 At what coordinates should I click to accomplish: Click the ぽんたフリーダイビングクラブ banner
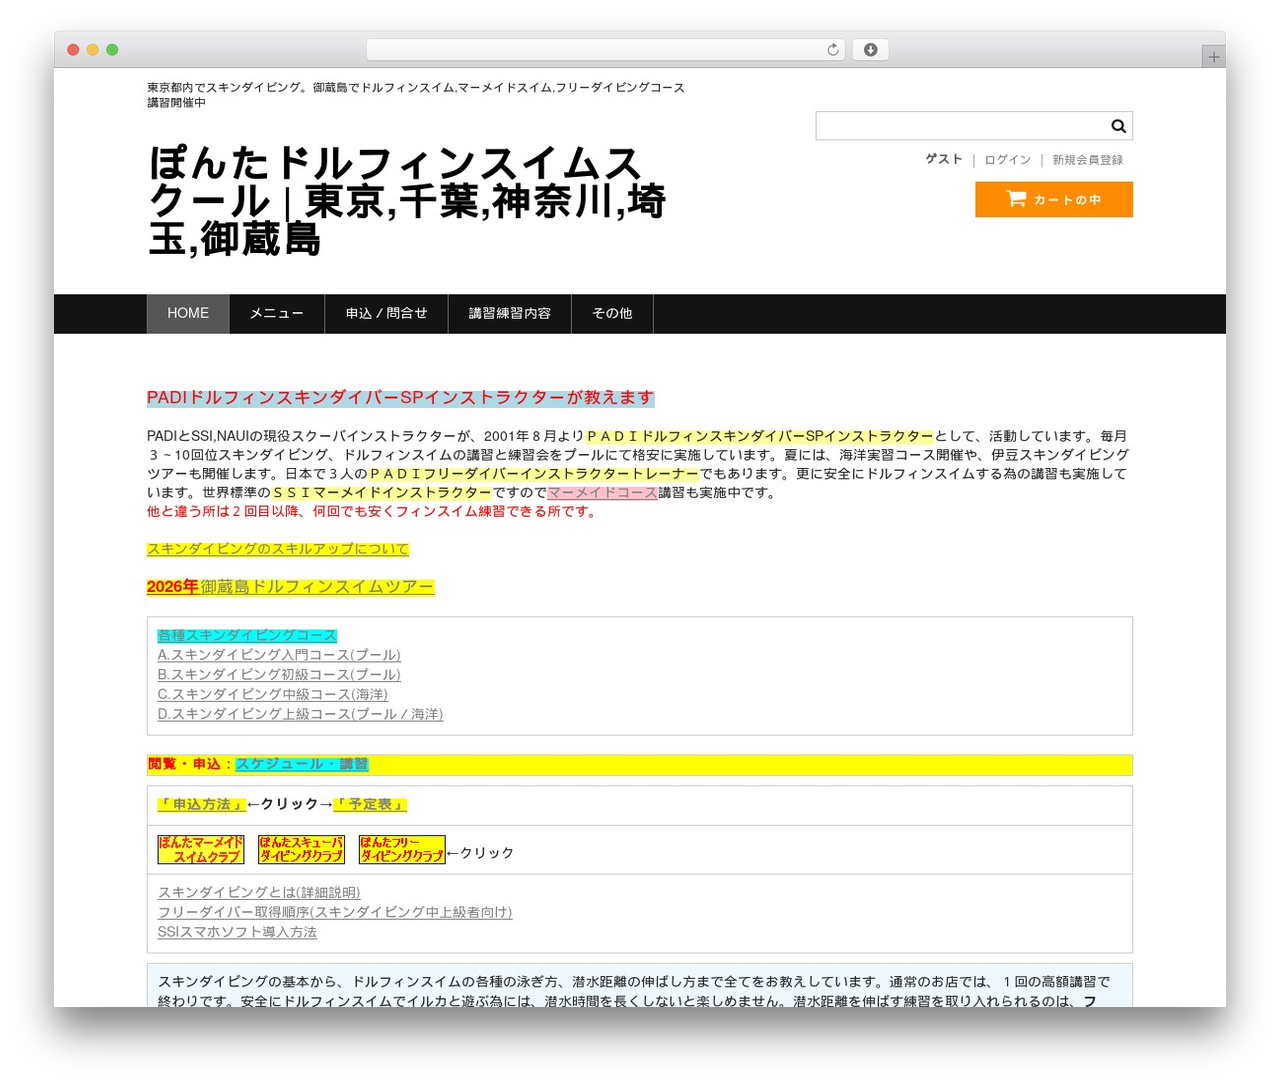[402, 850]
